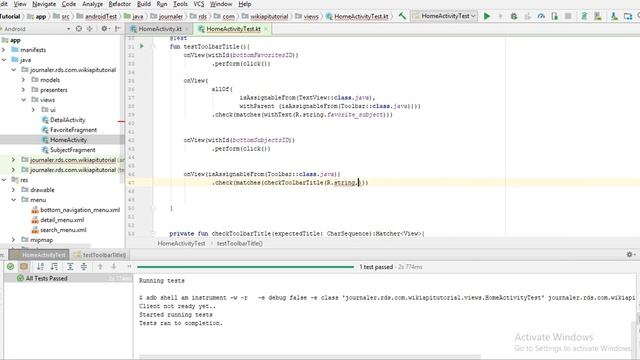Click the hide Project panel icon

117,29
